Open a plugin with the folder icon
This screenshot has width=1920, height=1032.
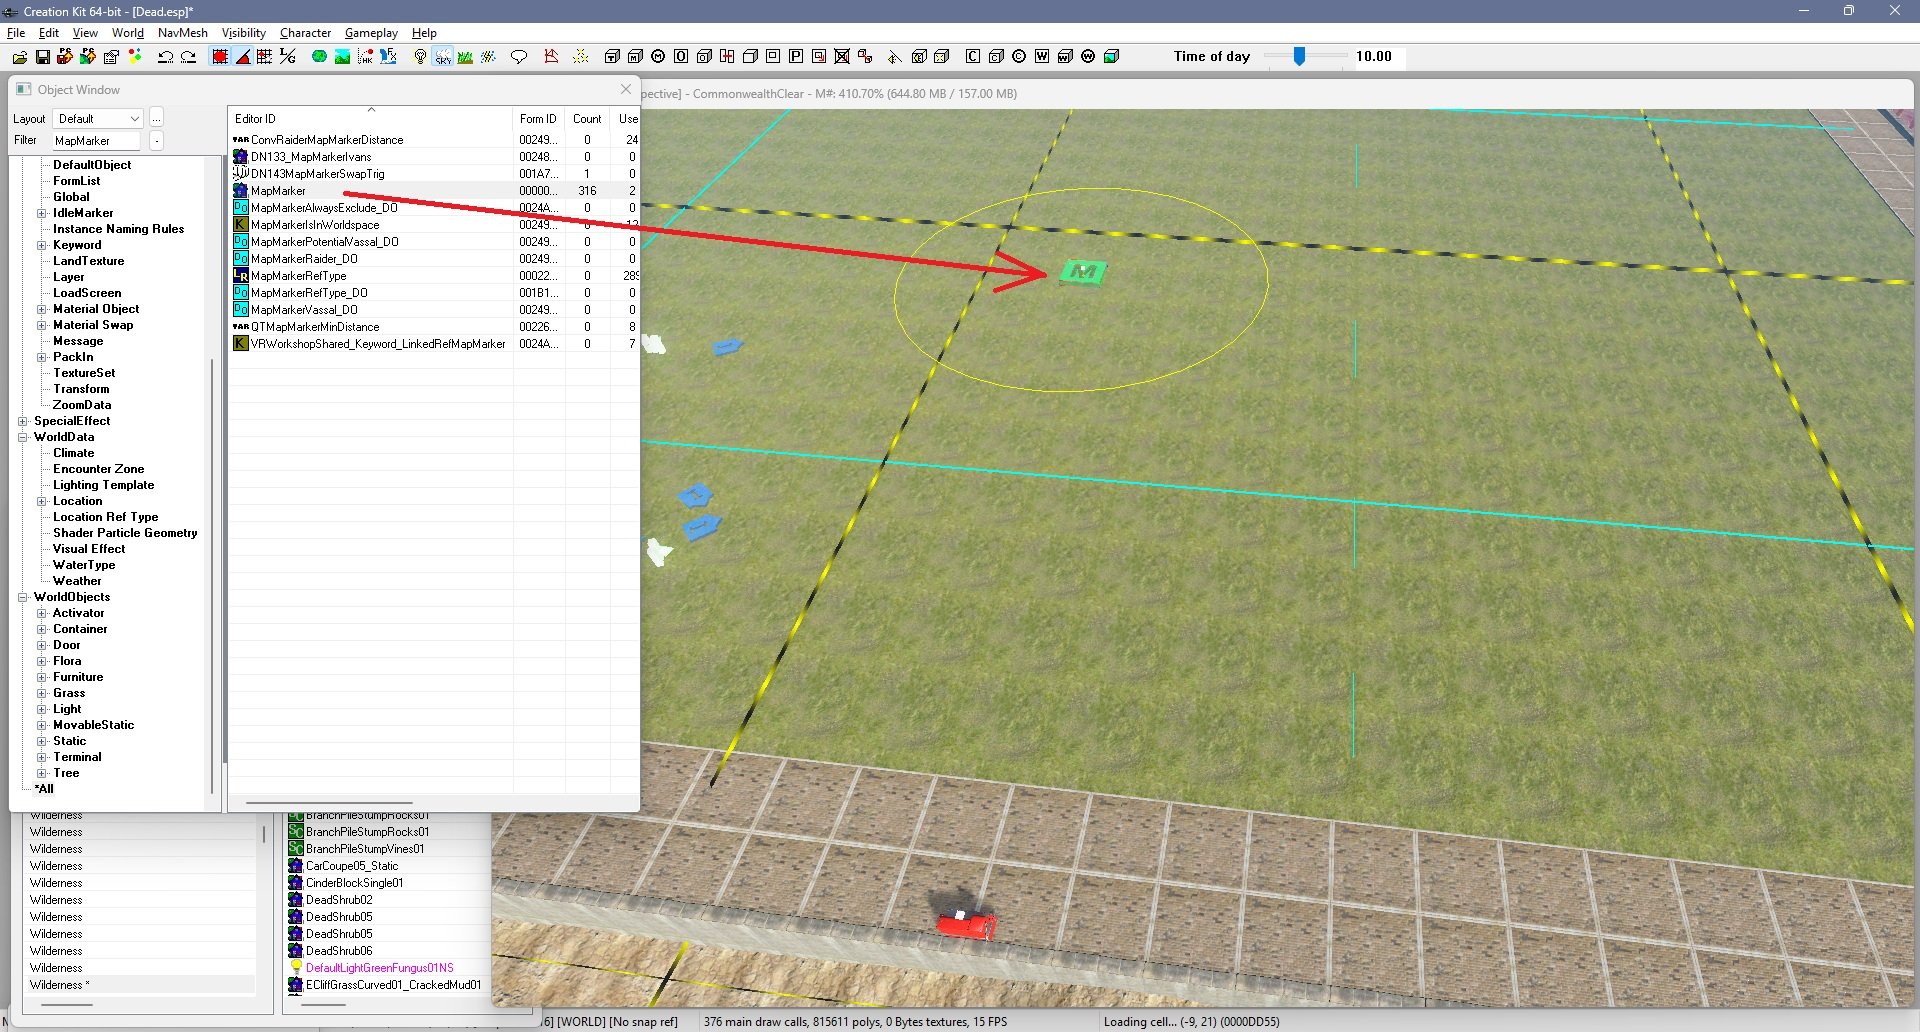[x=20, y=57]
